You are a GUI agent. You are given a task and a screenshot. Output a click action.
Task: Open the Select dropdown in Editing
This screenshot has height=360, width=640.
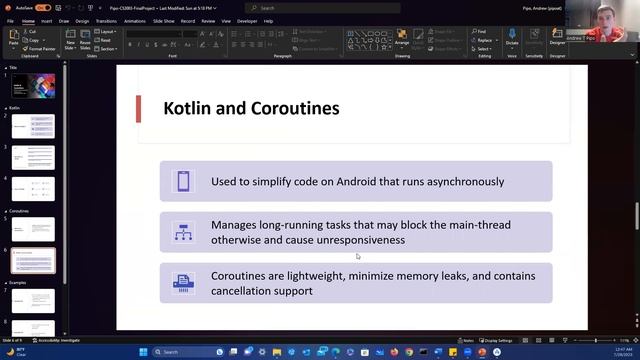coord(482,49)
